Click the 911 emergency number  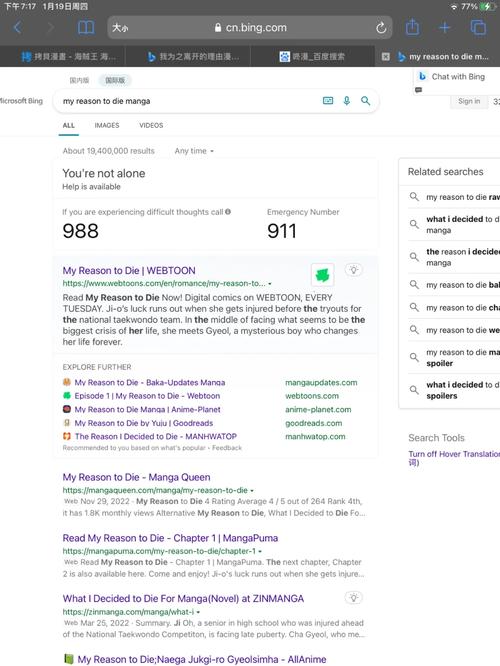282,231
